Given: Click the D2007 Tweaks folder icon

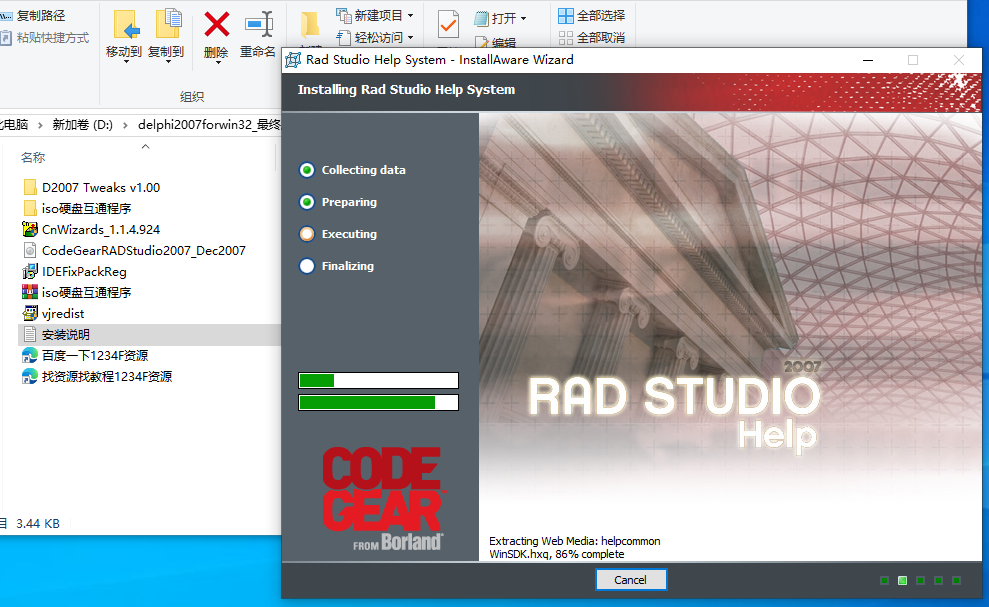Looking at the screenshot, I should click(30, 187).
